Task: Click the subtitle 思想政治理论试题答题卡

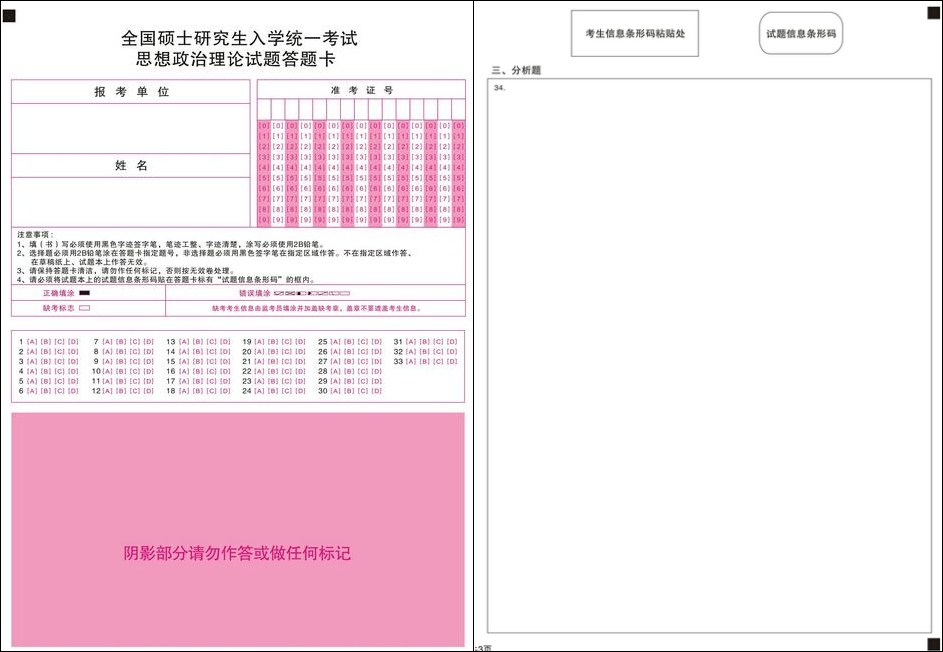Action: (x=236, y=59)
